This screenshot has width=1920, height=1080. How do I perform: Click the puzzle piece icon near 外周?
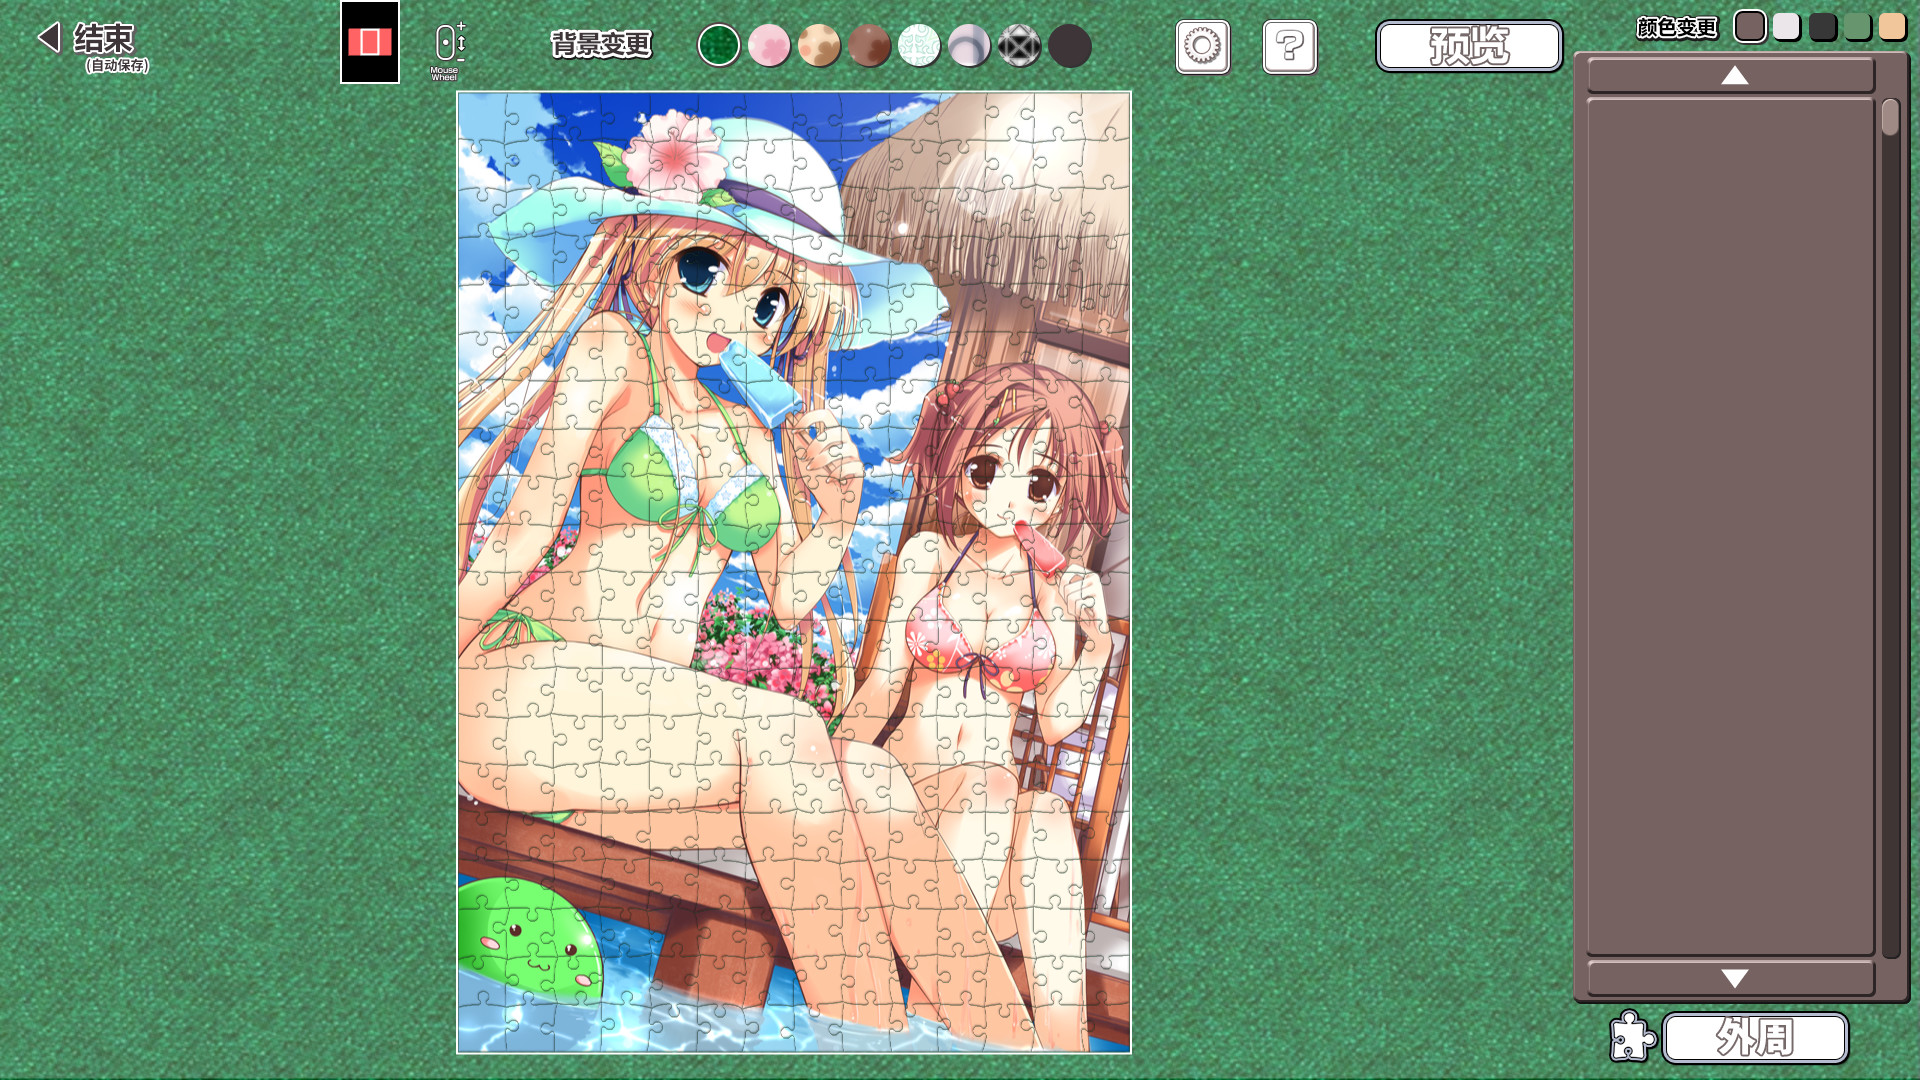click(1631, 1036)
